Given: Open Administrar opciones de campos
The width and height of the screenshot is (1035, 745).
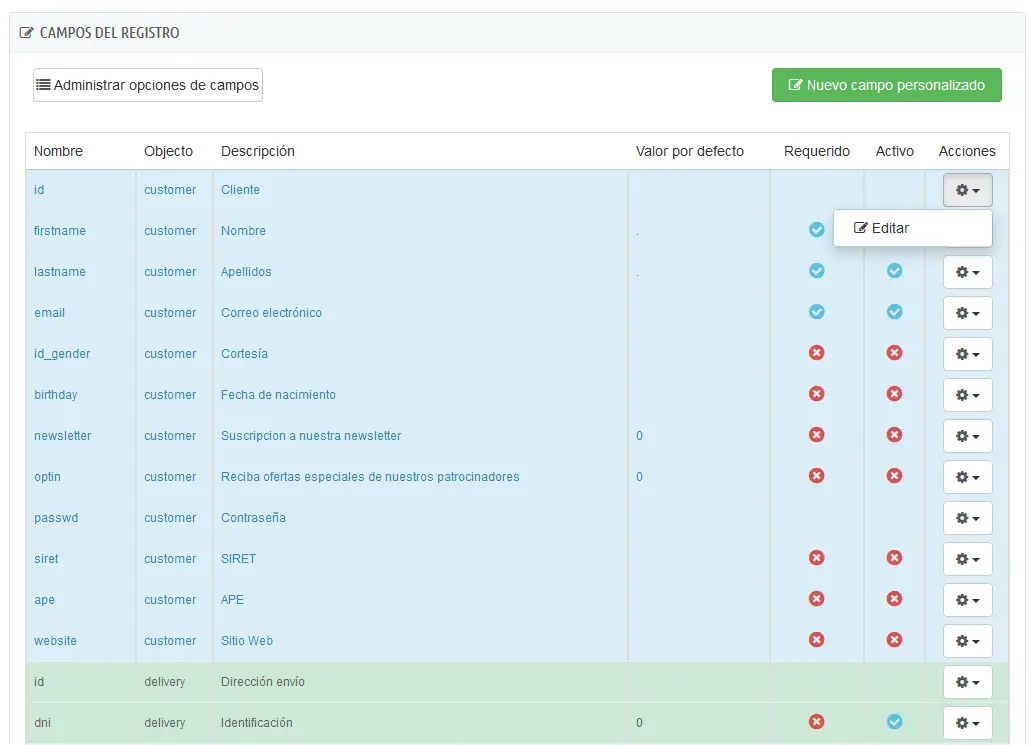Looking at the screenshot, I should tap(148, 85).
